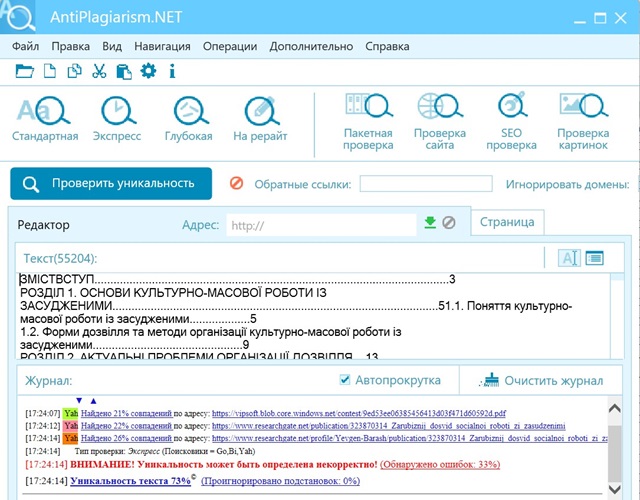
Task: Click the text line starting with ЗМІСТВСТУП
Action: click(238, 279)
